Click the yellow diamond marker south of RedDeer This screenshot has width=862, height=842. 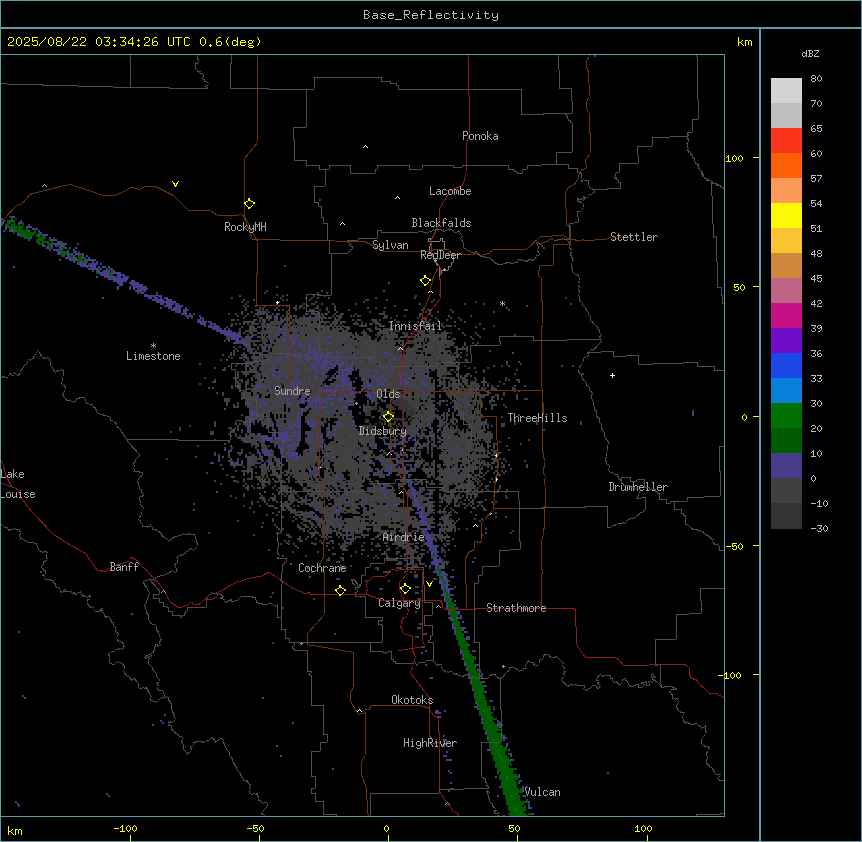426,281
